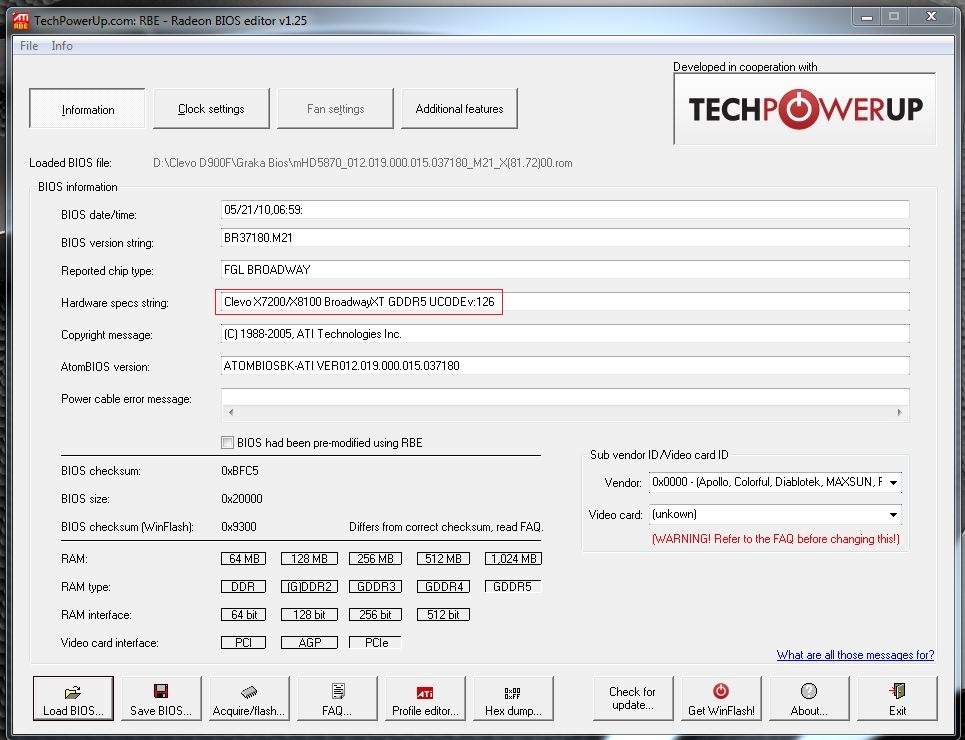Select the 512 bit RAM interface indicator

click(443, 614)
